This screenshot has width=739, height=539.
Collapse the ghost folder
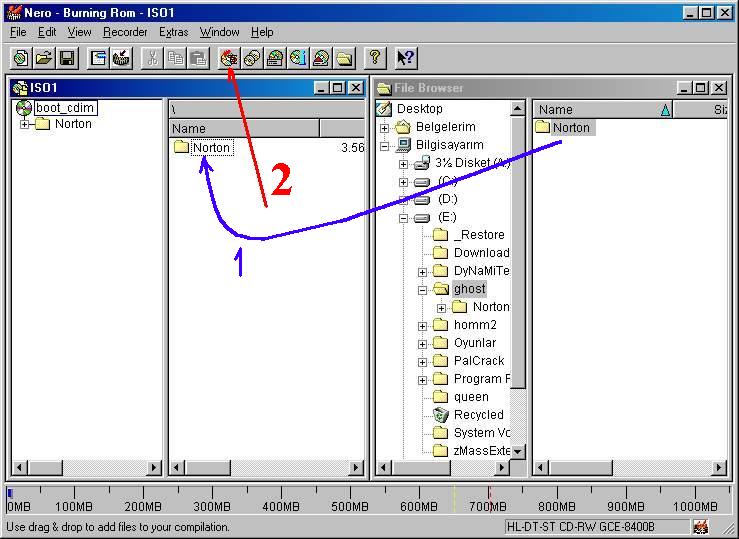422,290
